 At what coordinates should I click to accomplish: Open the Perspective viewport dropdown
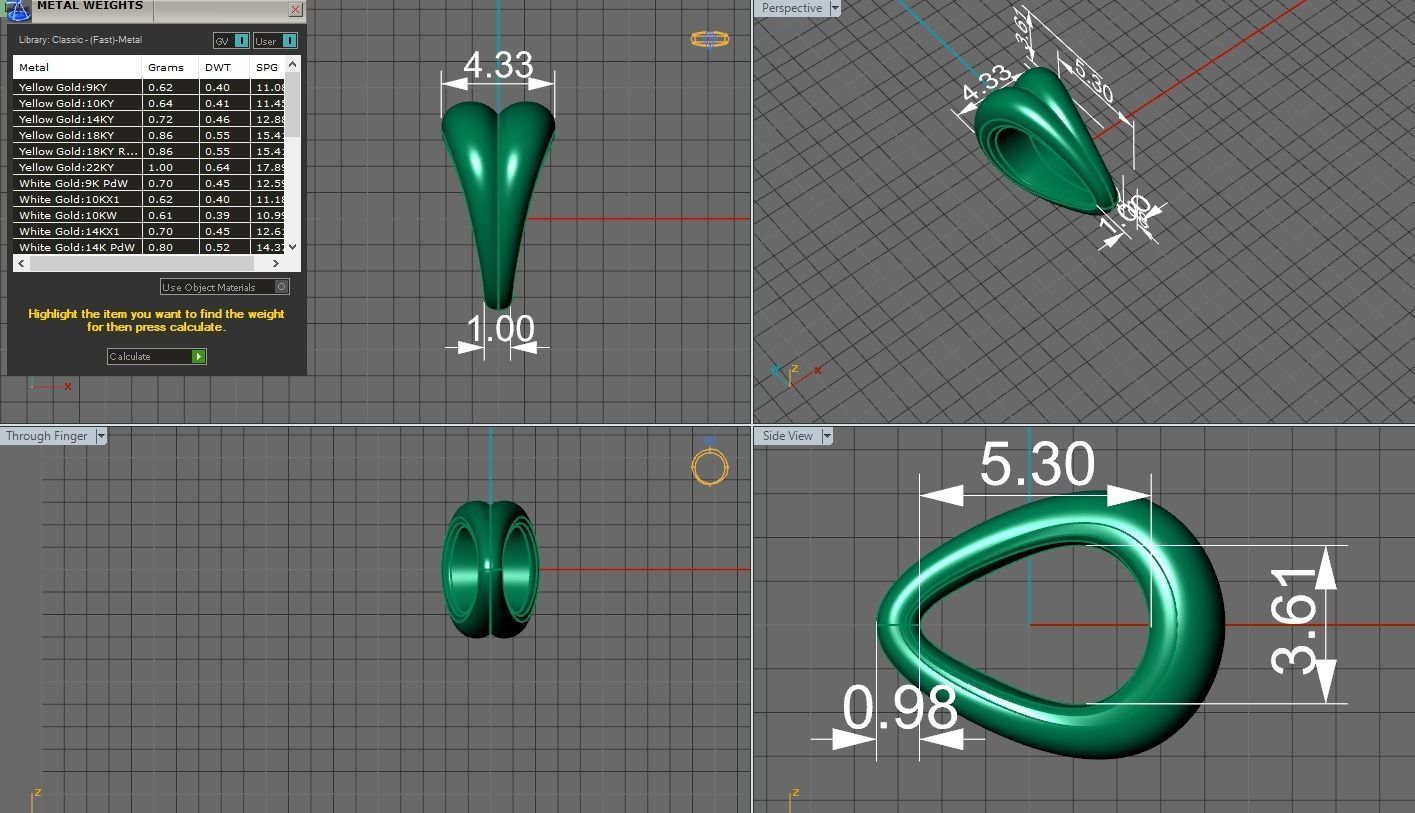point(835,8)
